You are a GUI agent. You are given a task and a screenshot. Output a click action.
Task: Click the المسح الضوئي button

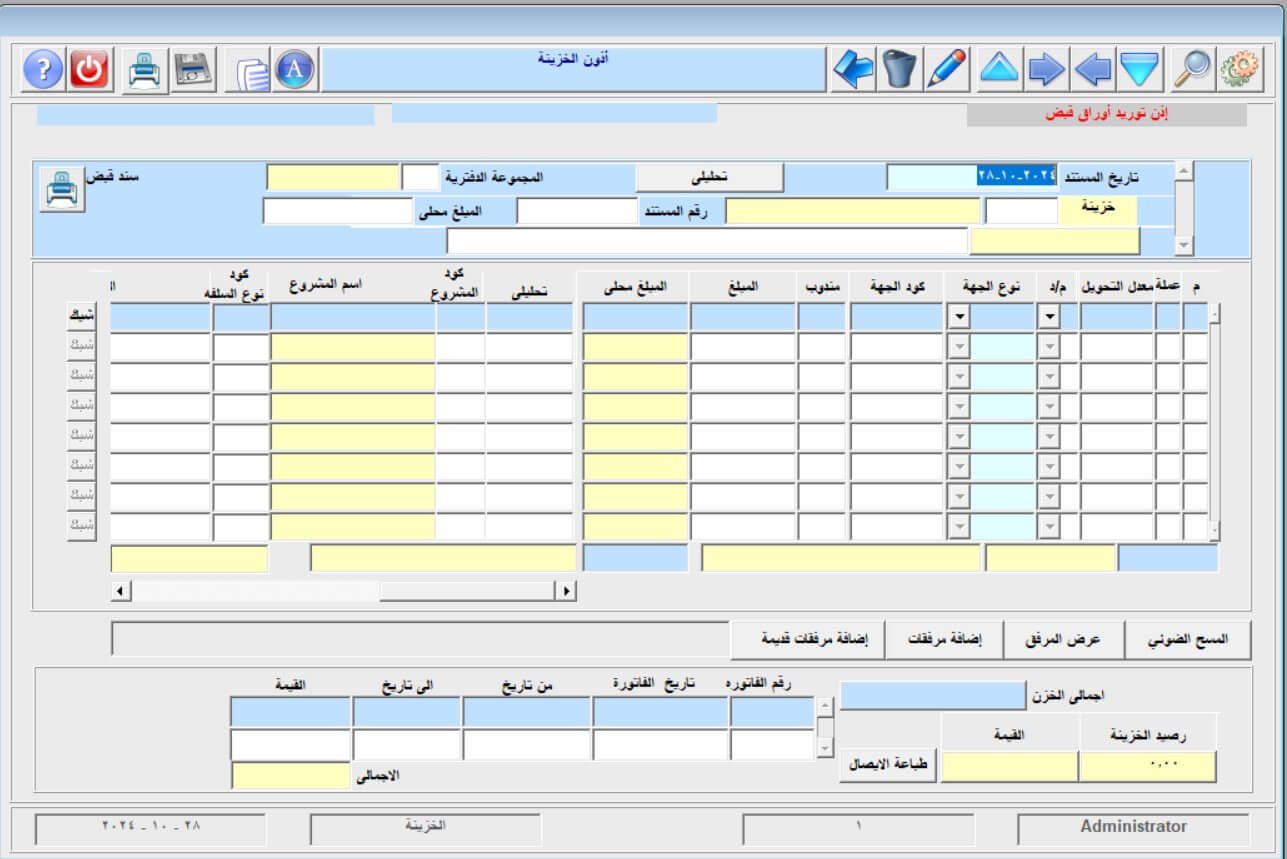coord(1189,639)
